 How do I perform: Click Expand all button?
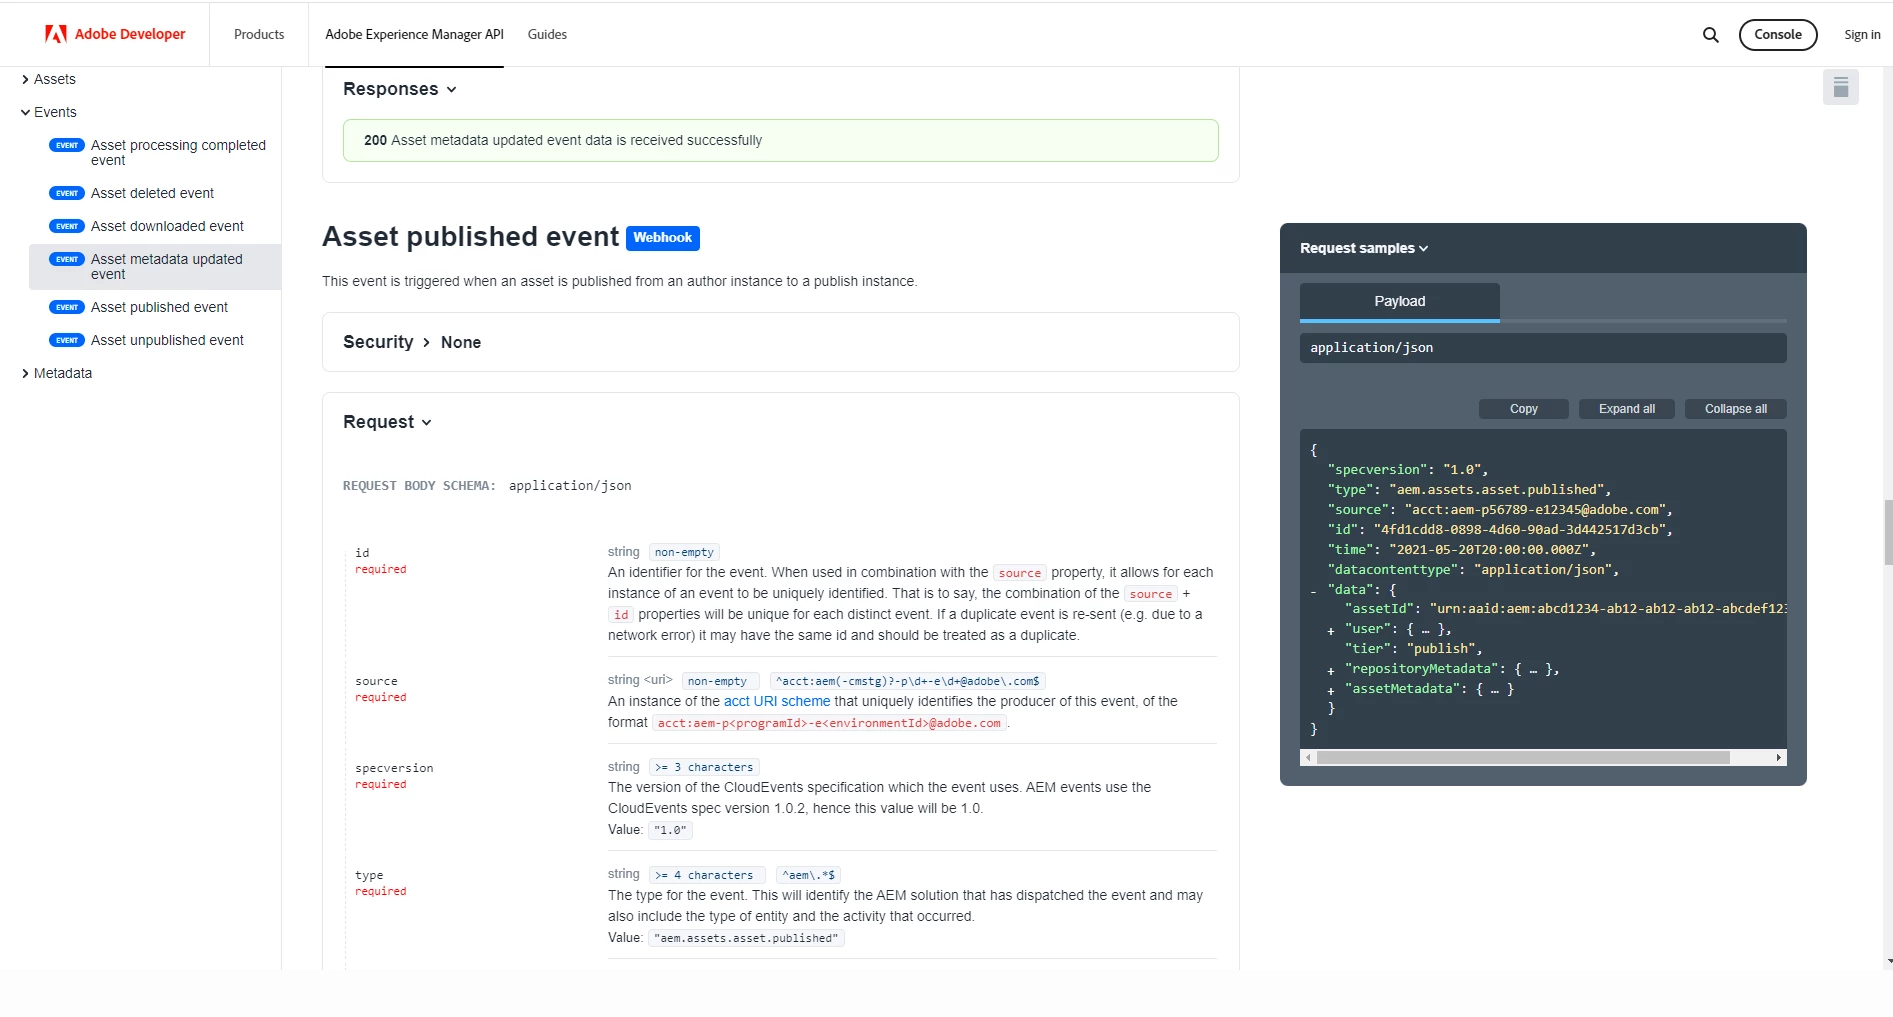(1626, 409)
